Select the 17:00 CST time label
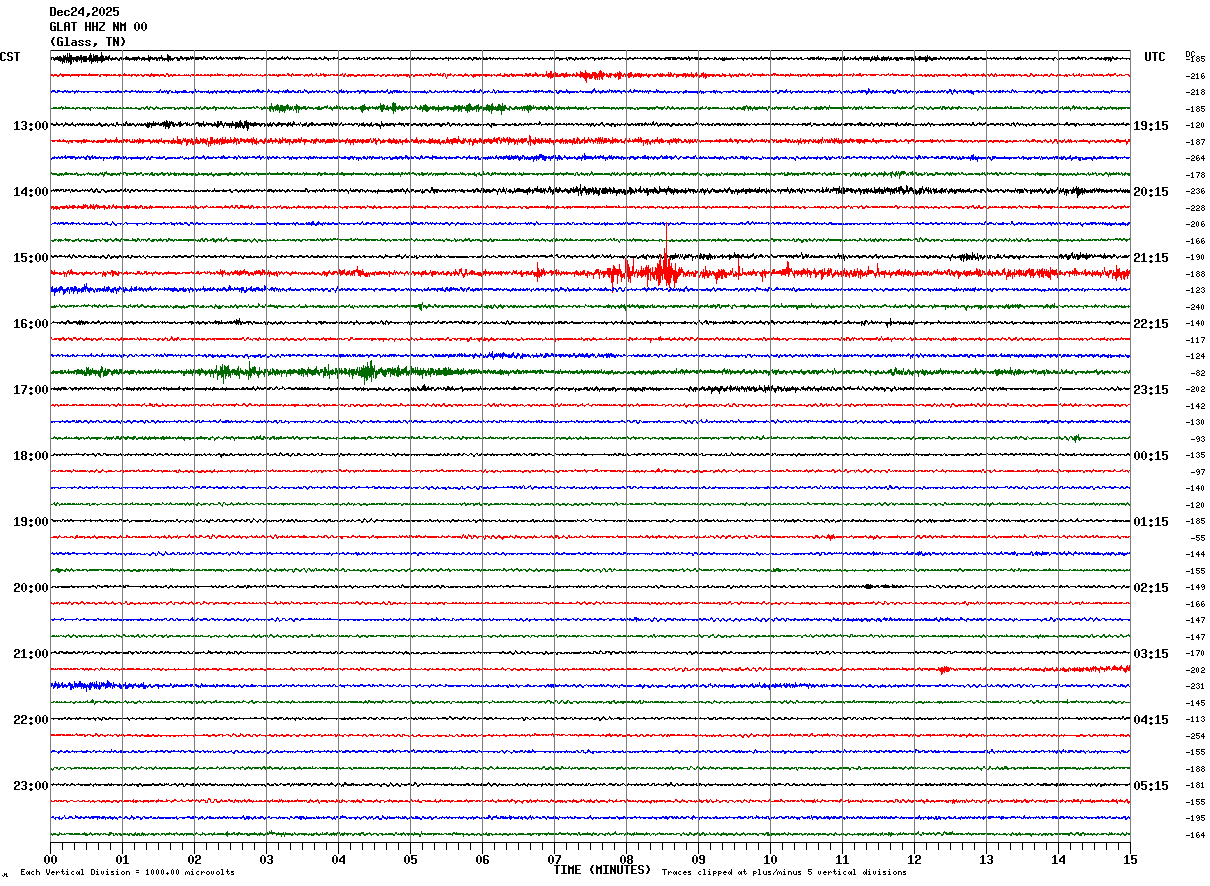Viewport: 1210px width, 886px height. [x=30, y=390]
